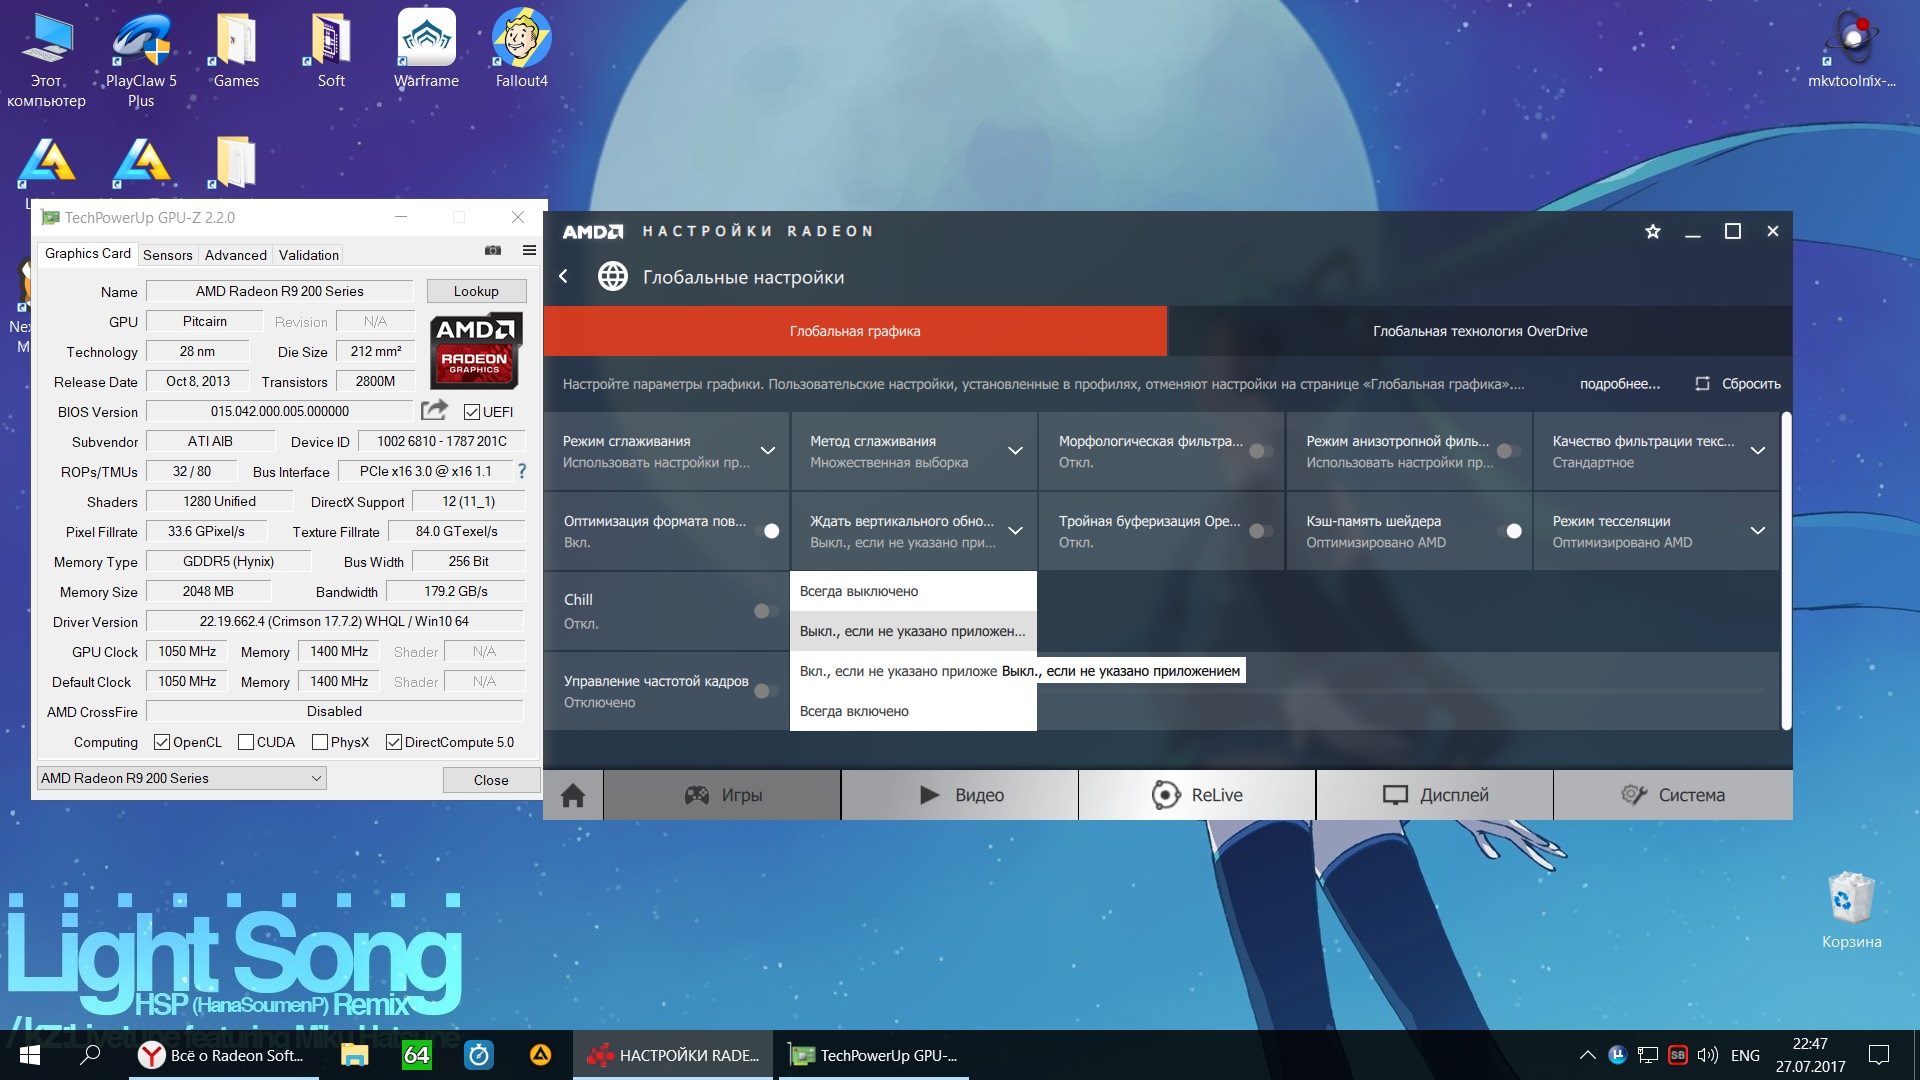1920x1080 pixels.
Task: Open the blue timer app on taskbar
Action: pos(479,1055)
